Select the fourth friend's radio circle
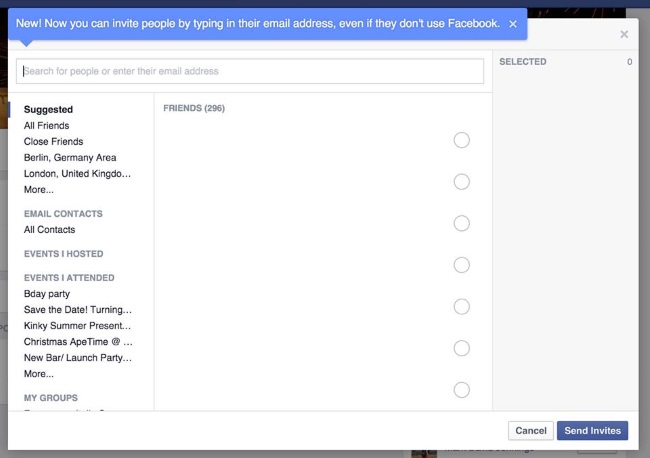The width and height of the screenshot is (650, 458). [x=461, y=265]
